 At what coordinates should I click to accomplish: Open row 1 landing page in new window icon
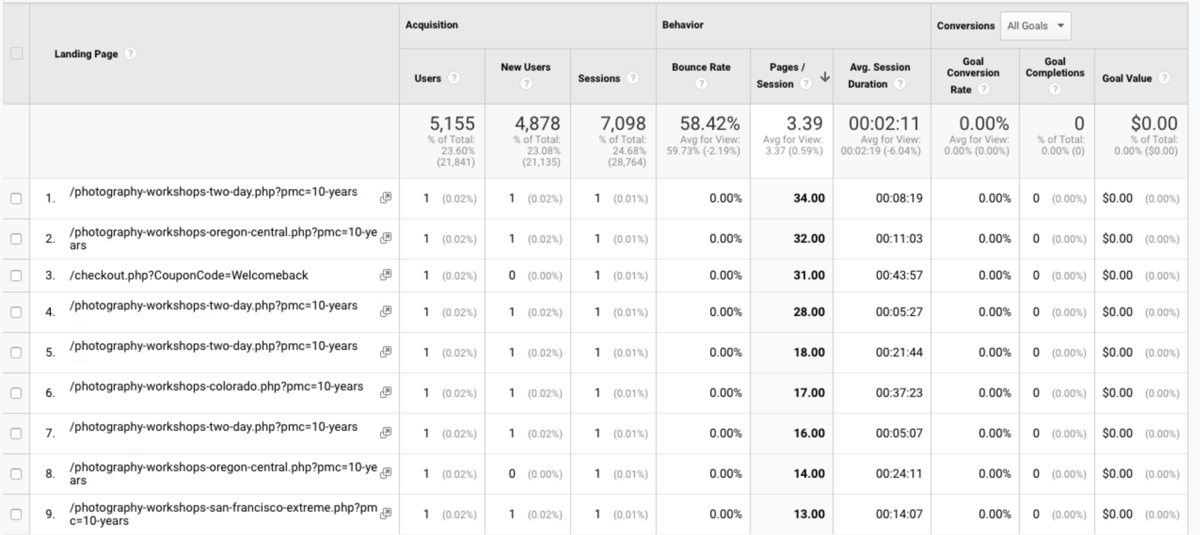(385, 198)
